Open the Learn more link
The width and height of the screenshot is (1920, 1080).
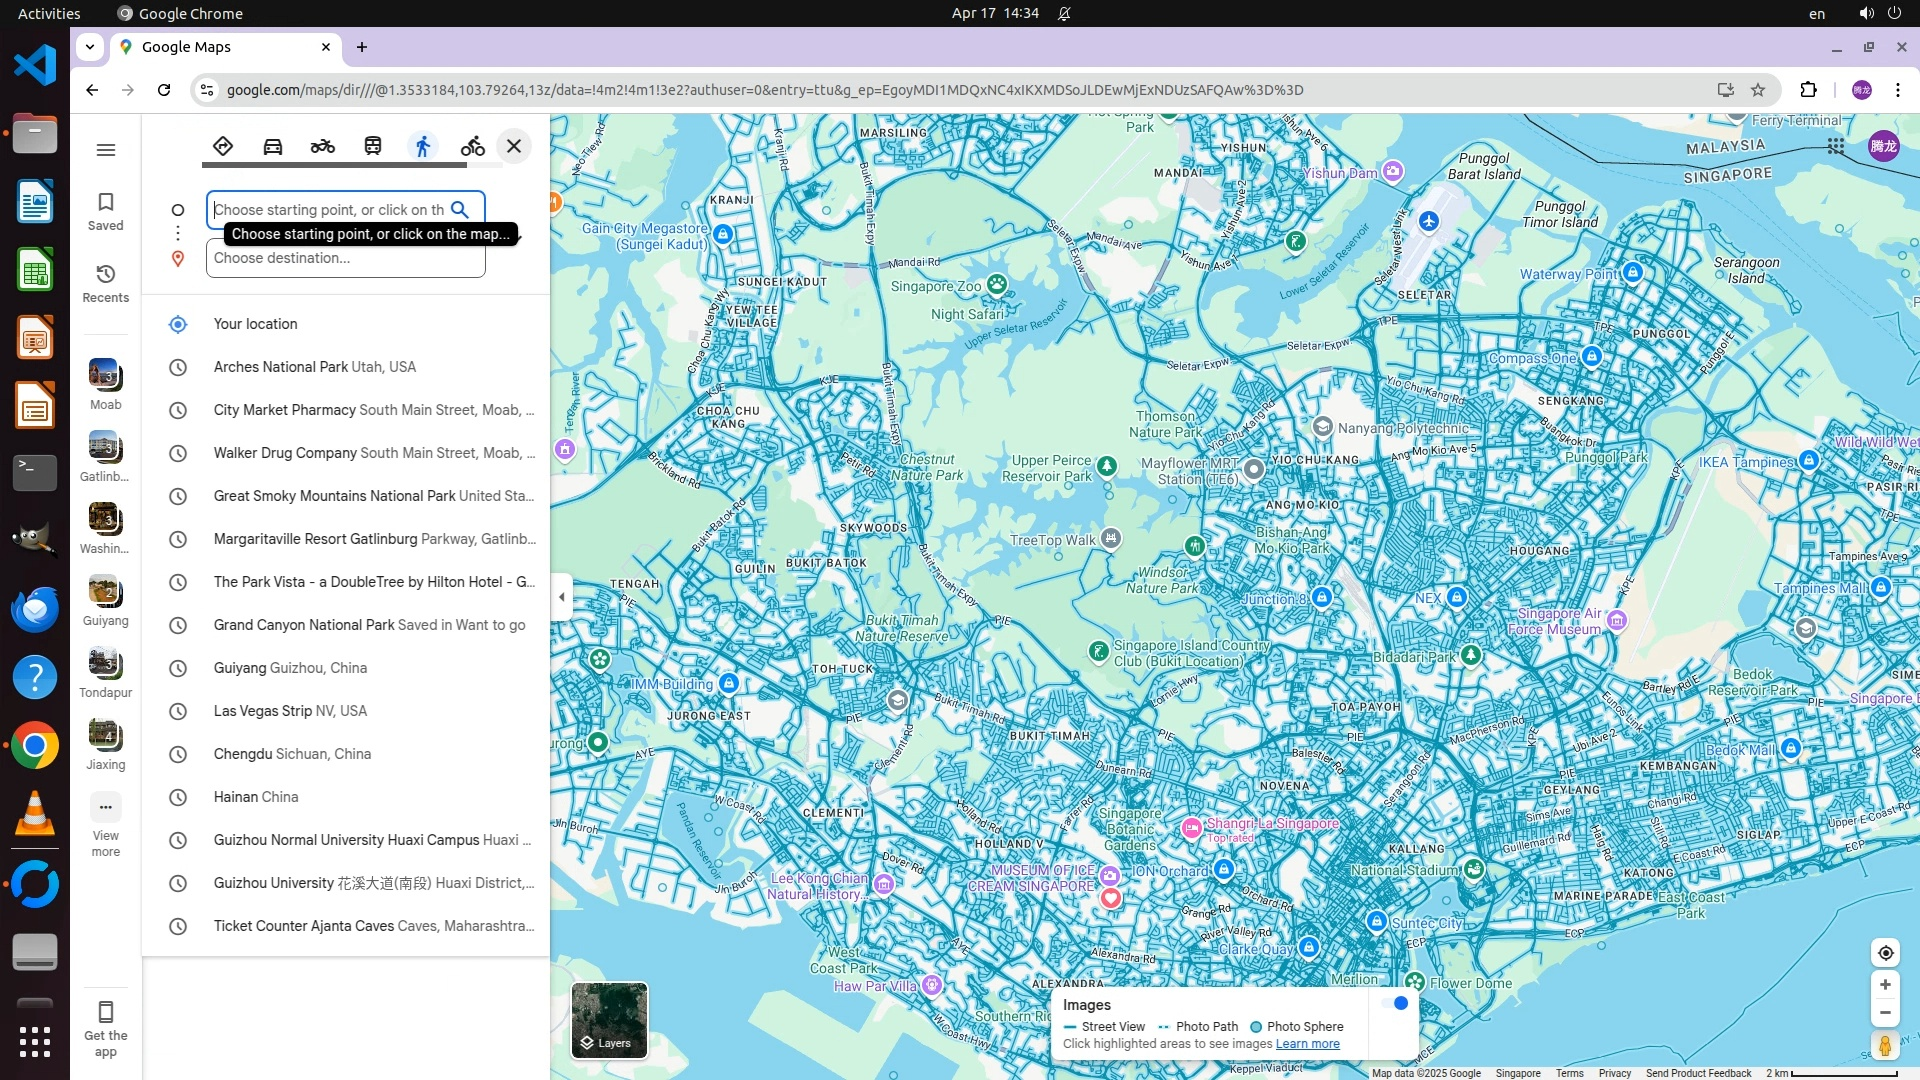[x=1307, y=1044]
